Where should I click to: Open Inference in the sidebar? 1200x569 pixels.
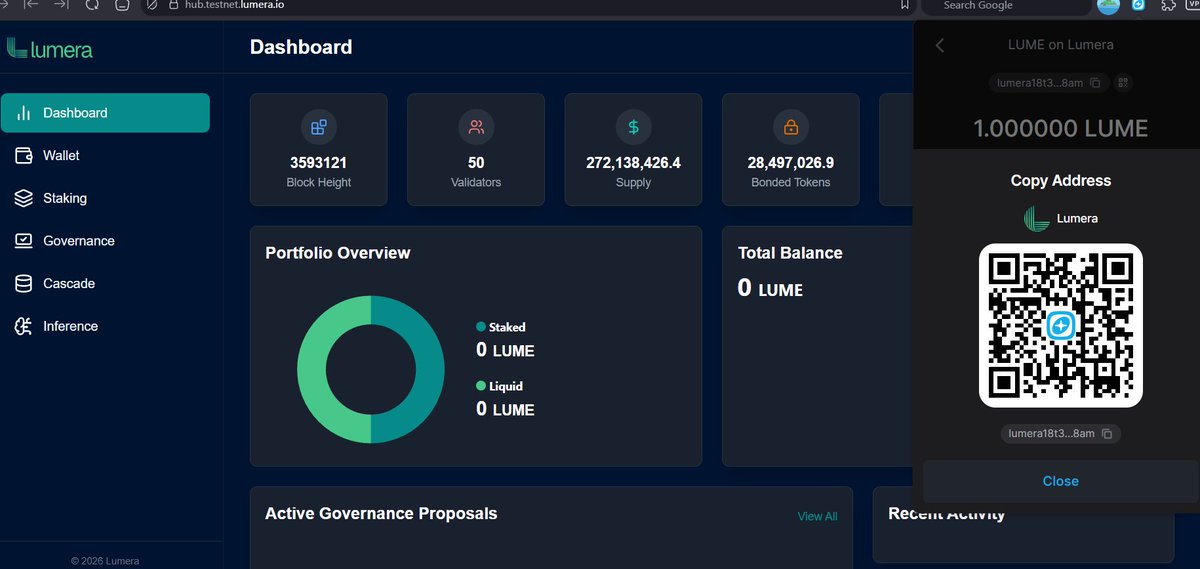(105, 326)
